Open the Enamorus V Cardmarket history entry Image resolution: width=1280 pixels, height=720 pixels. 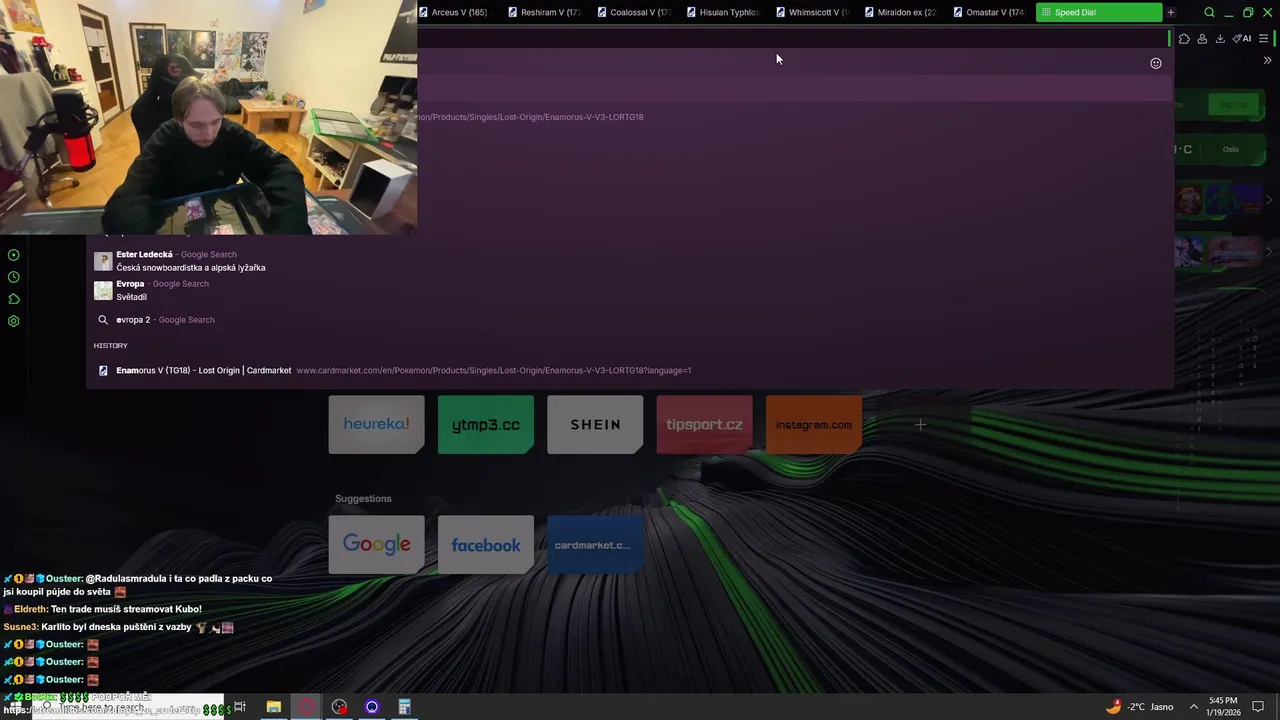[x=630, y=370]
